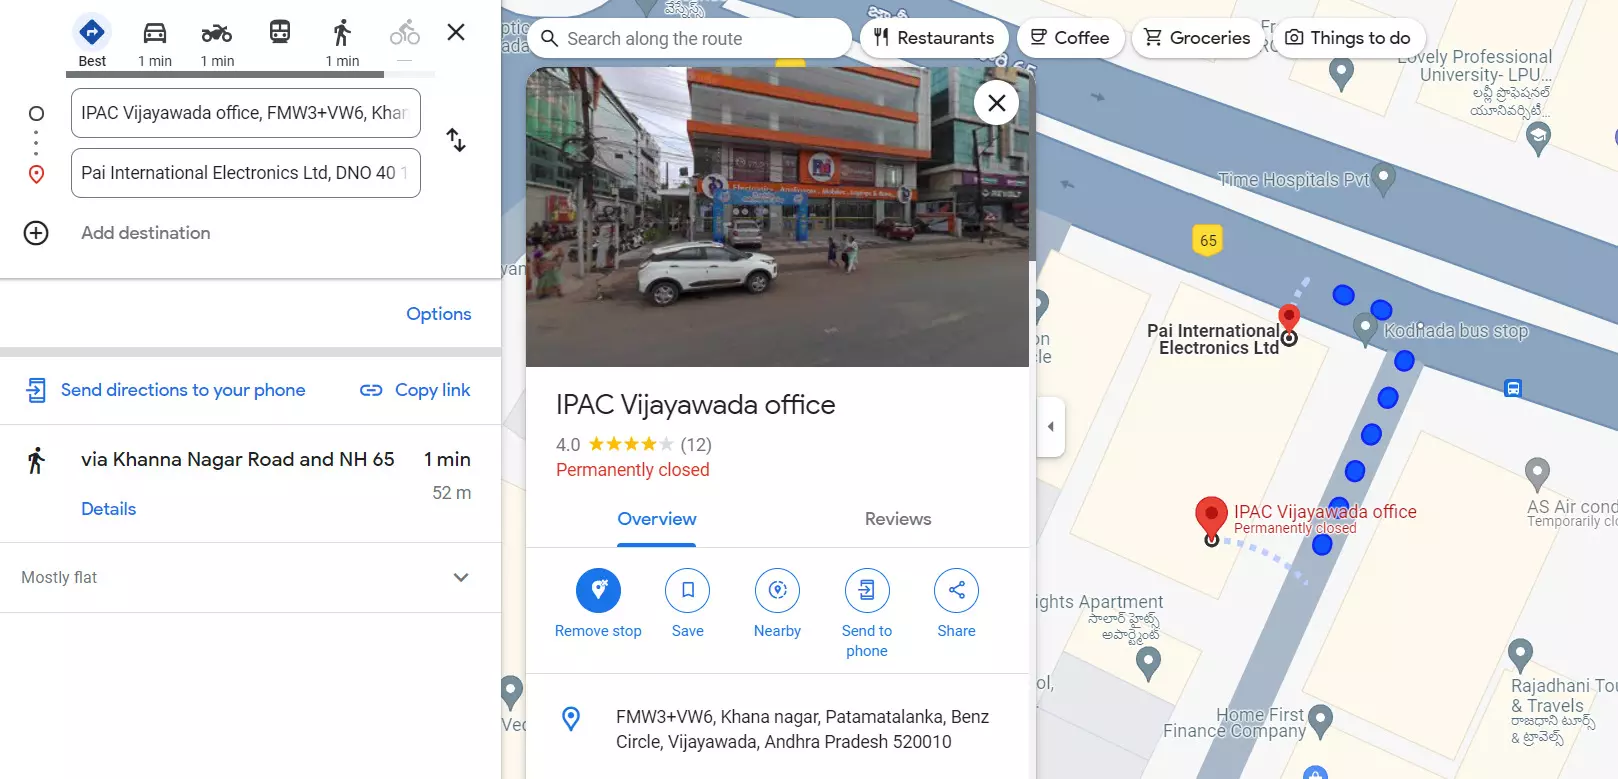
Task: Expand the Mostly flat elevation section
Action: [461, 577]
